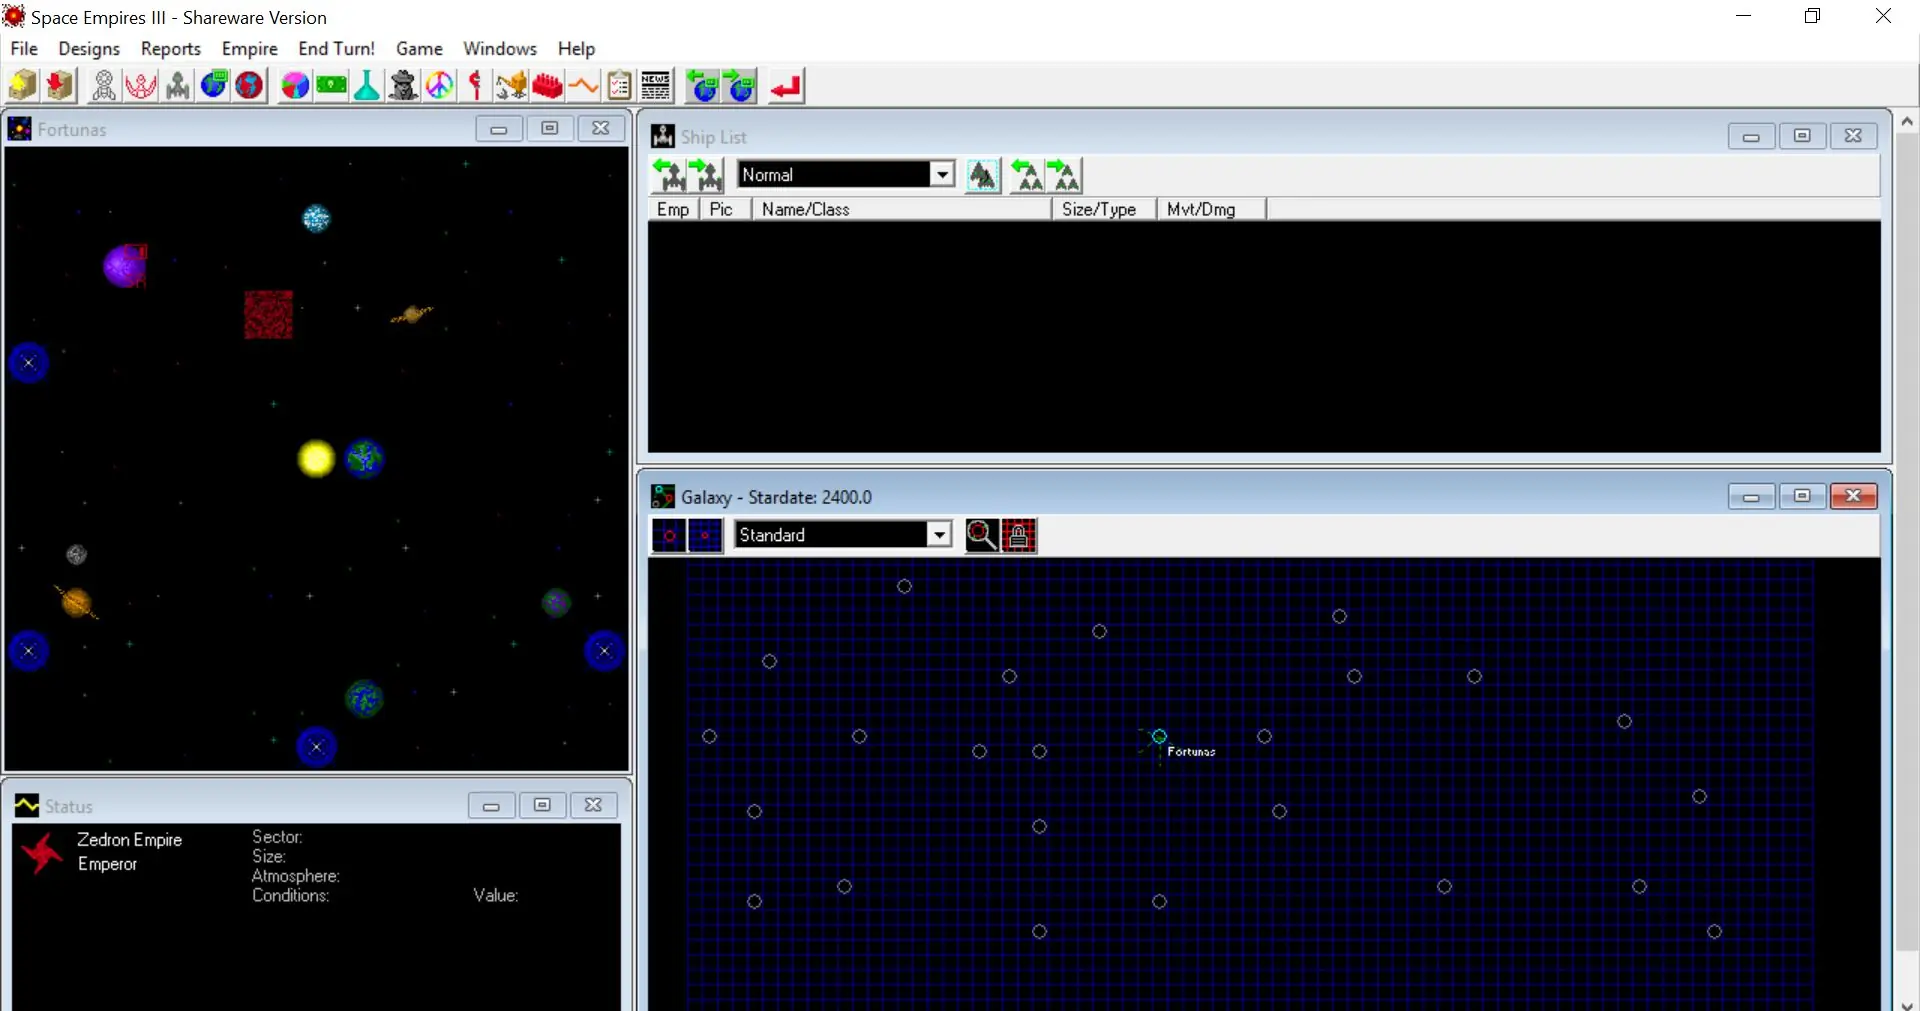Click the red return arrow end-turn icon

(x=787, y=86)
